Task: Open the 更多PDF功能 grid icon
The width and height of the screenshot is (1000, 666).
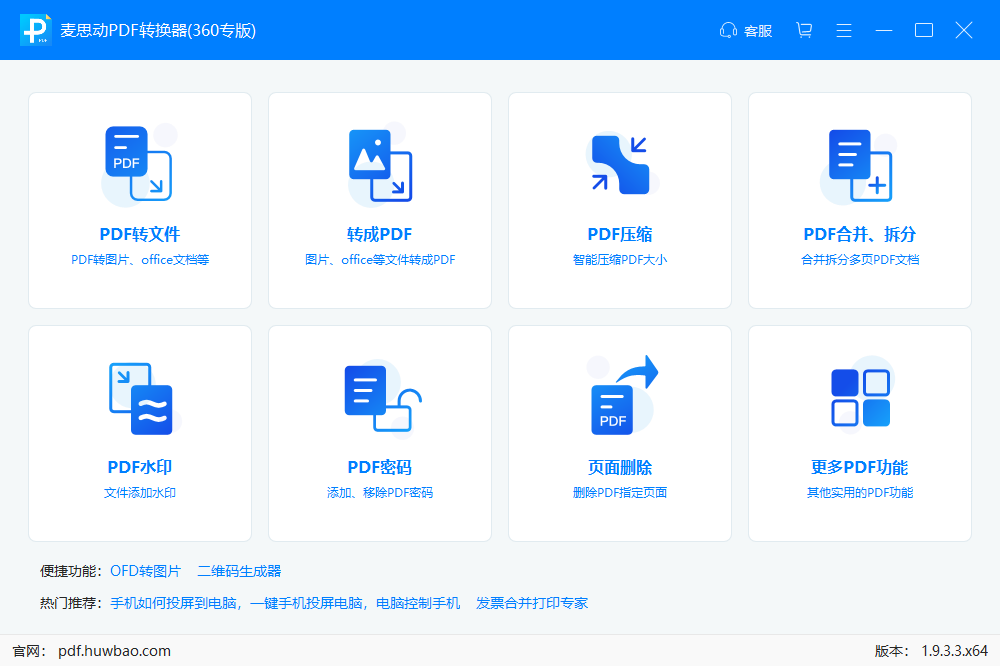Action: pos(859,398)
